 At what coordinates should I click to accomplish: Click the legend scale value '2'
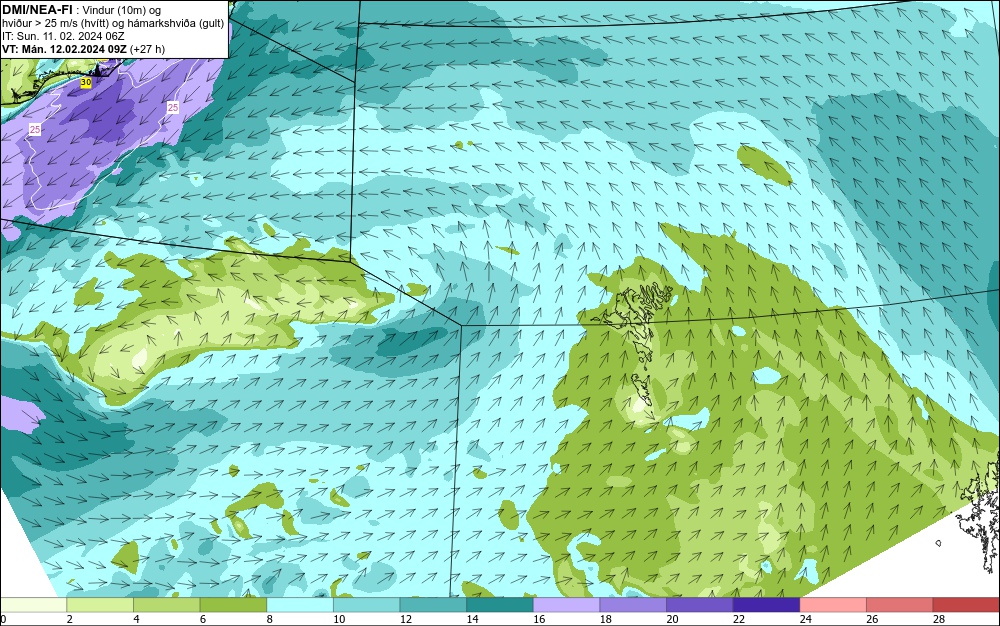pos(70,619)
